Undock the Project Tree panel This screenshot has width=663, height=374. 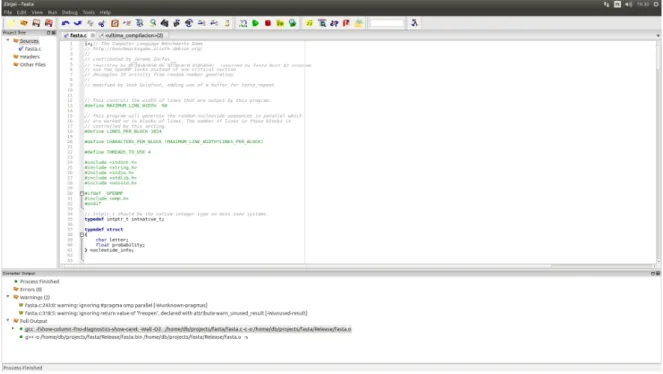49,33
